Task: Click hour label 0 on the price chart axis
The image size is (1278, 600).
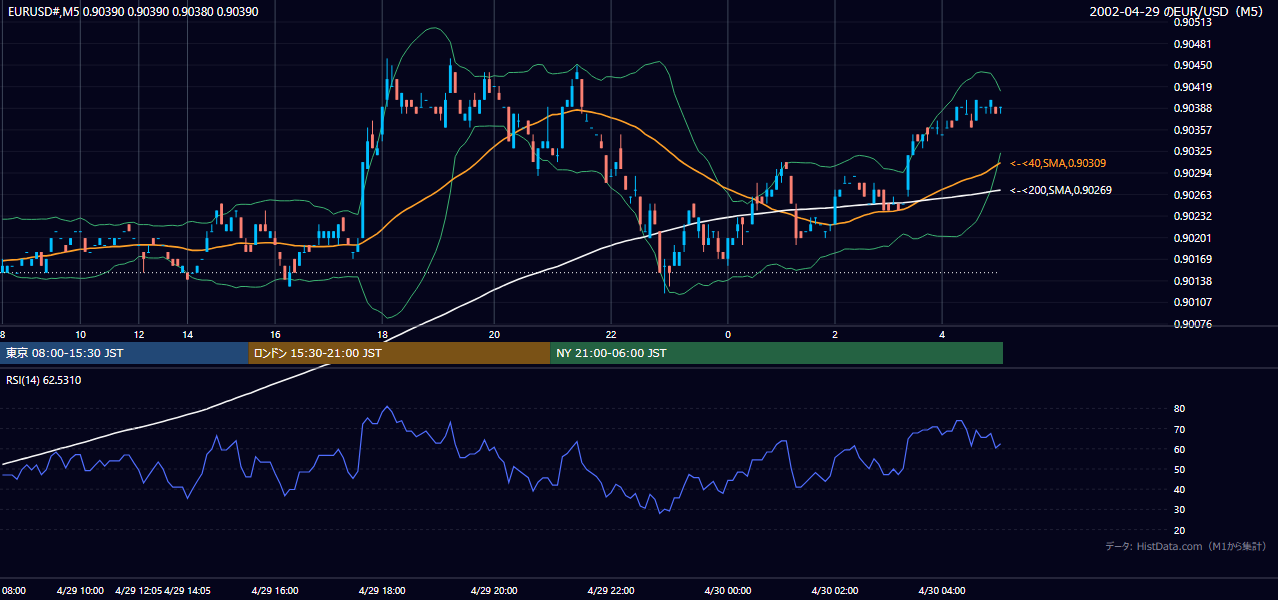Action: [x=728, y=334]
